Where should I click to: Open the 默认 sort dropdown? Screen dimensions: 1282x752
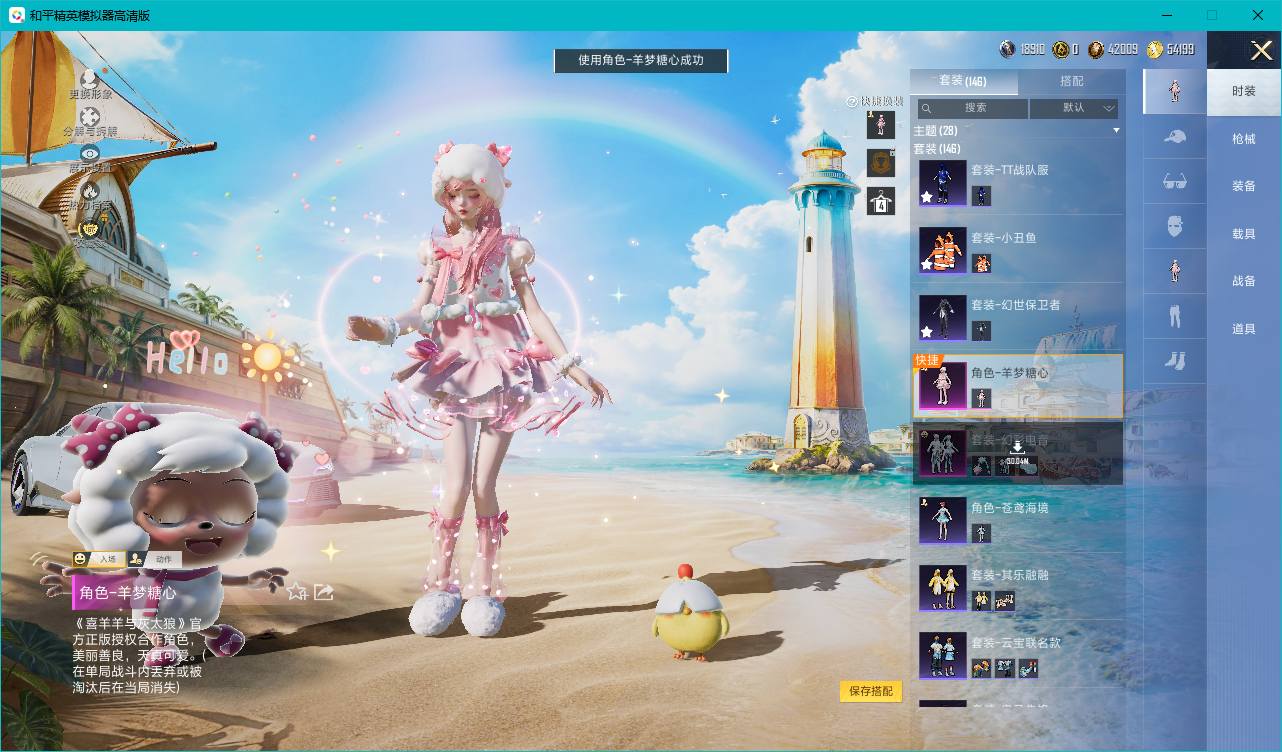coord(1074,108)
